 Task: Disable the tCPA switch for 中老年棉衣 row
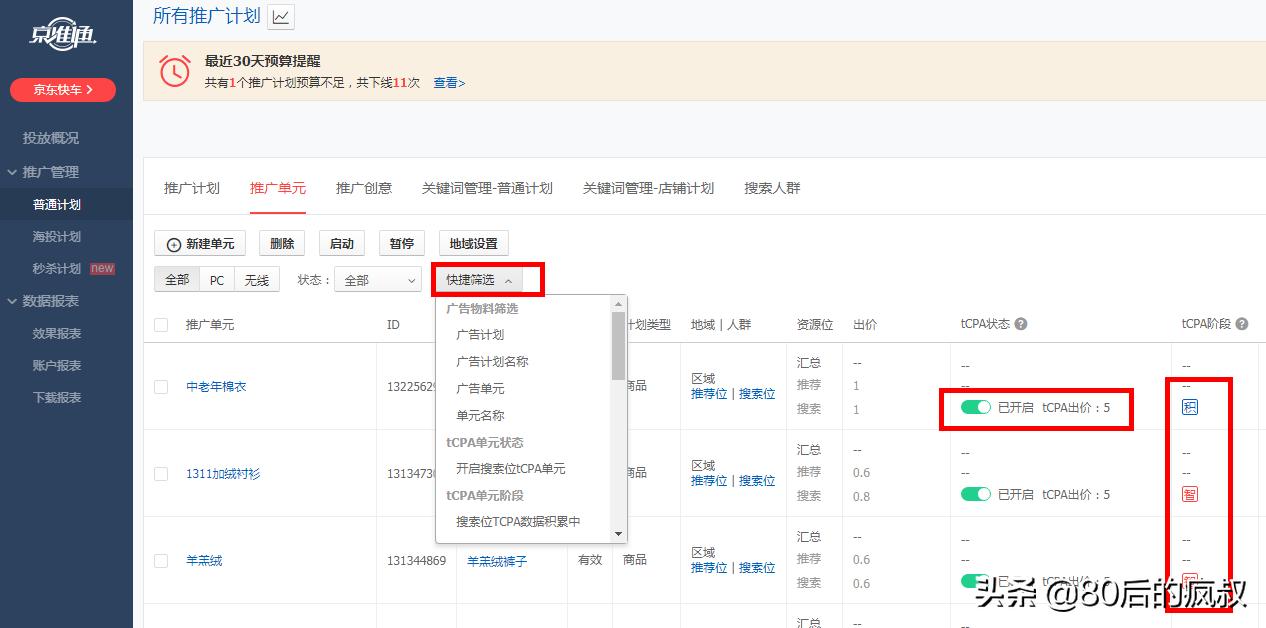click(977, 408)
